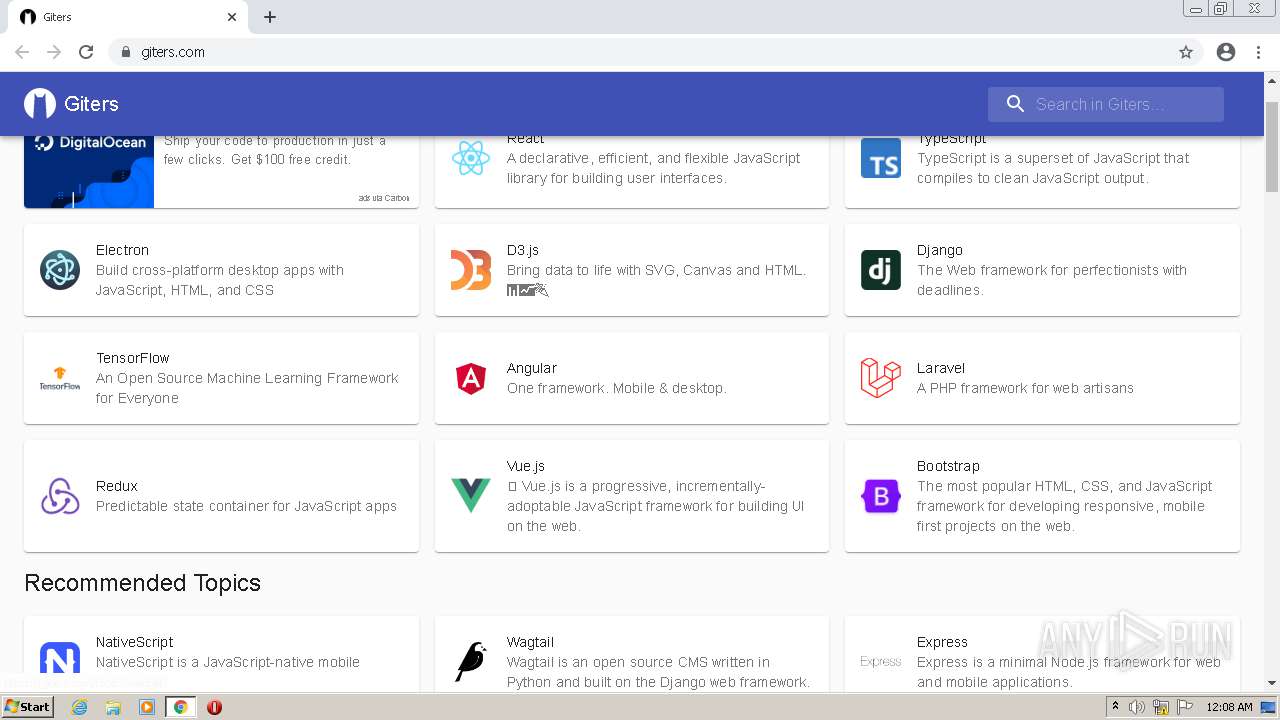Click 'Predictable state container' description

click(246, 506)
